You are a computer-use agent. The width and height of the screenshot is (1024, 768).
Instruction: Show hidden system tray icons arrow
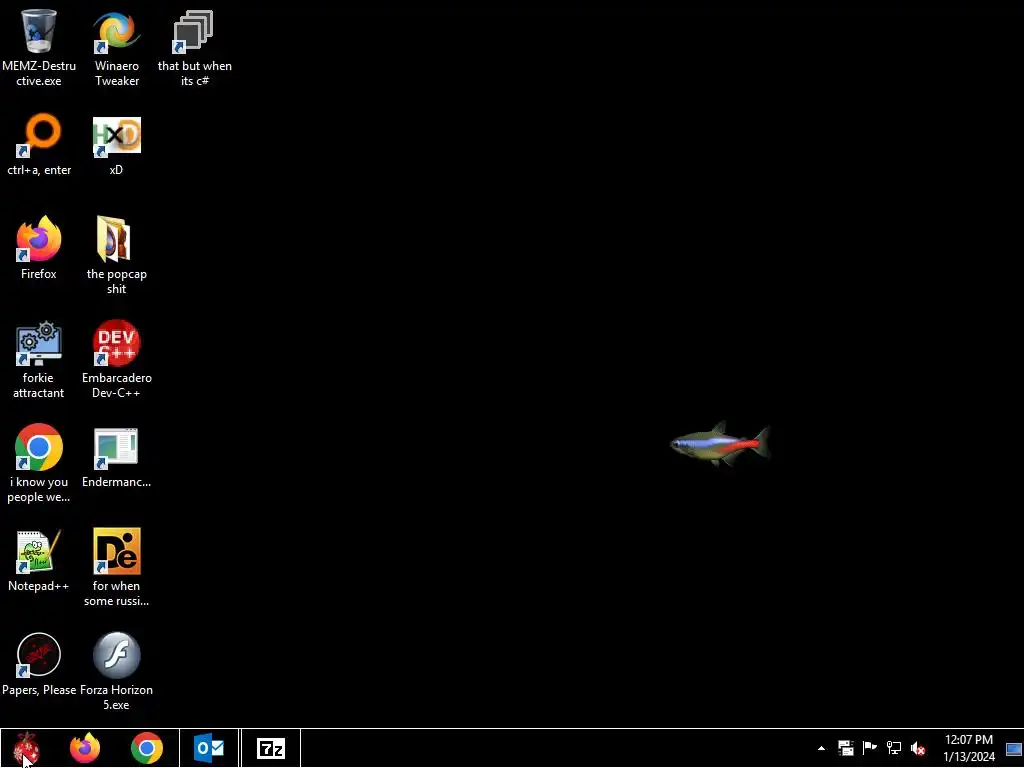822,748
